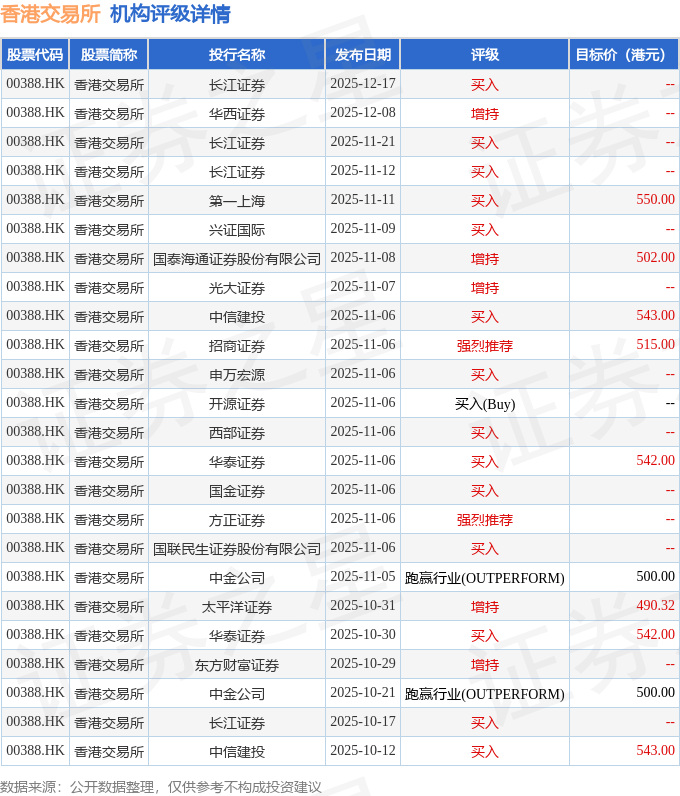
Task: Click 长江证券 in the 2025-10-17 row
Action: [x=237, y=722]
